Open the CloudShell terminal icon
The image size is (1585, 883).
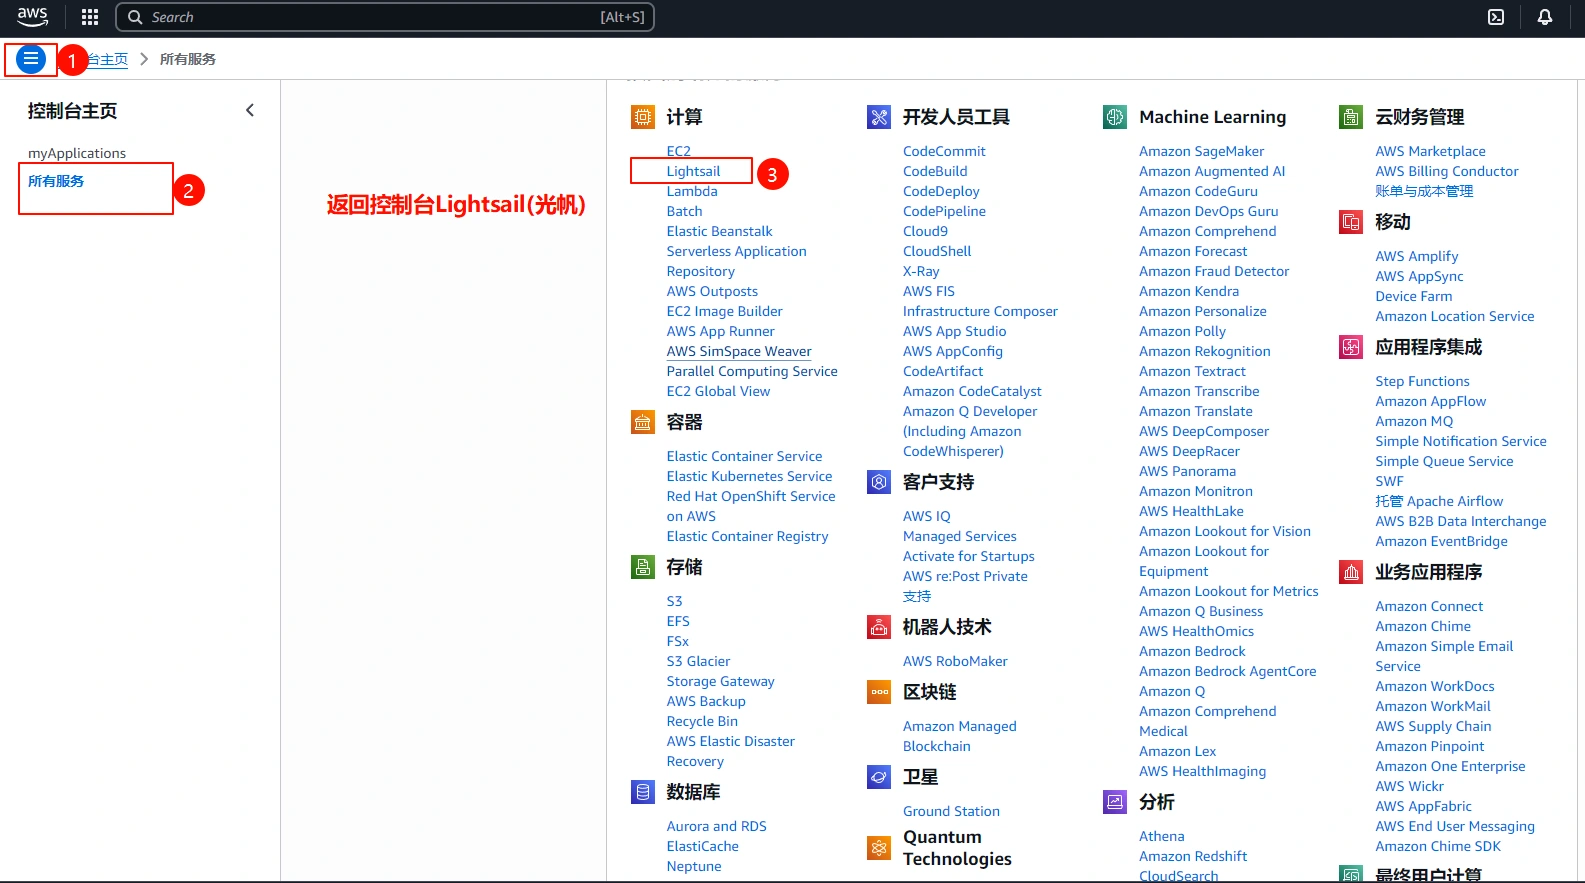[x=1496, y=17]
